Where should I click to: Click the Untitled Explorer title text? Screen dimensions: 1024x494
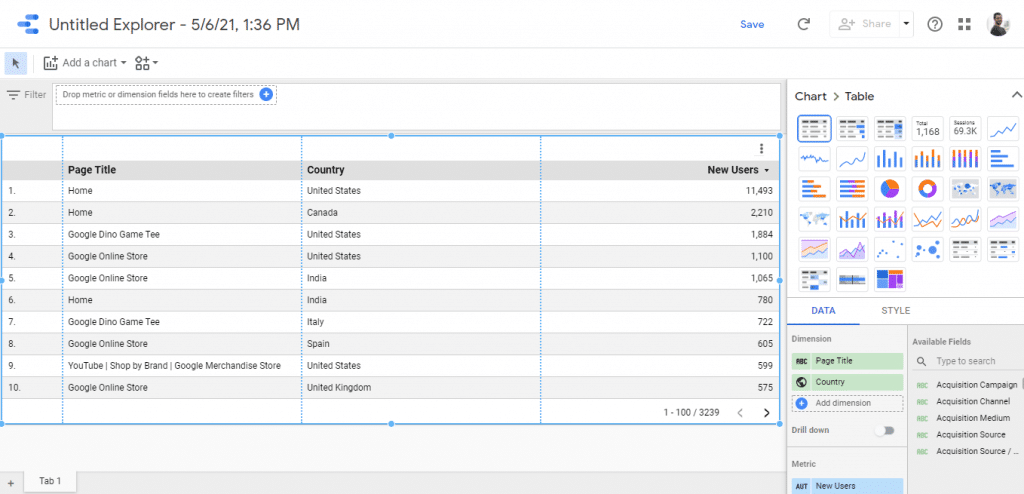click(x=174, y=25)
